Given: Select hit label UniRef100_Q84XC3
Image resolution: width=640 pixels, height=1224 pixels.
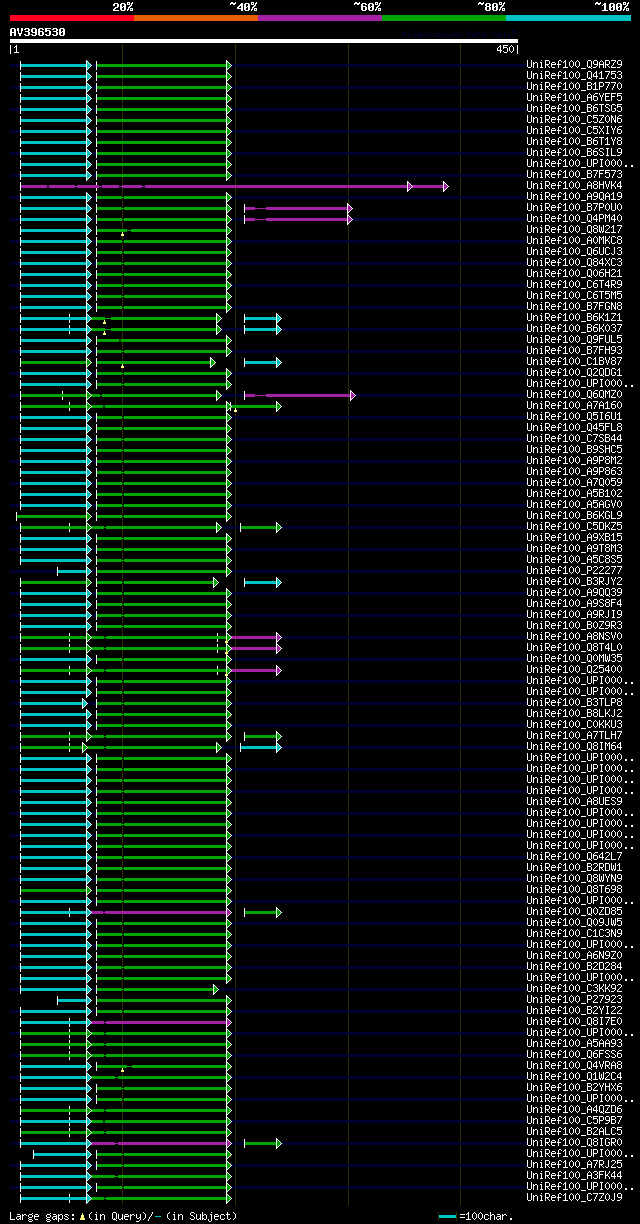Looking at the screenshot, I should click(x=574, y=263).
